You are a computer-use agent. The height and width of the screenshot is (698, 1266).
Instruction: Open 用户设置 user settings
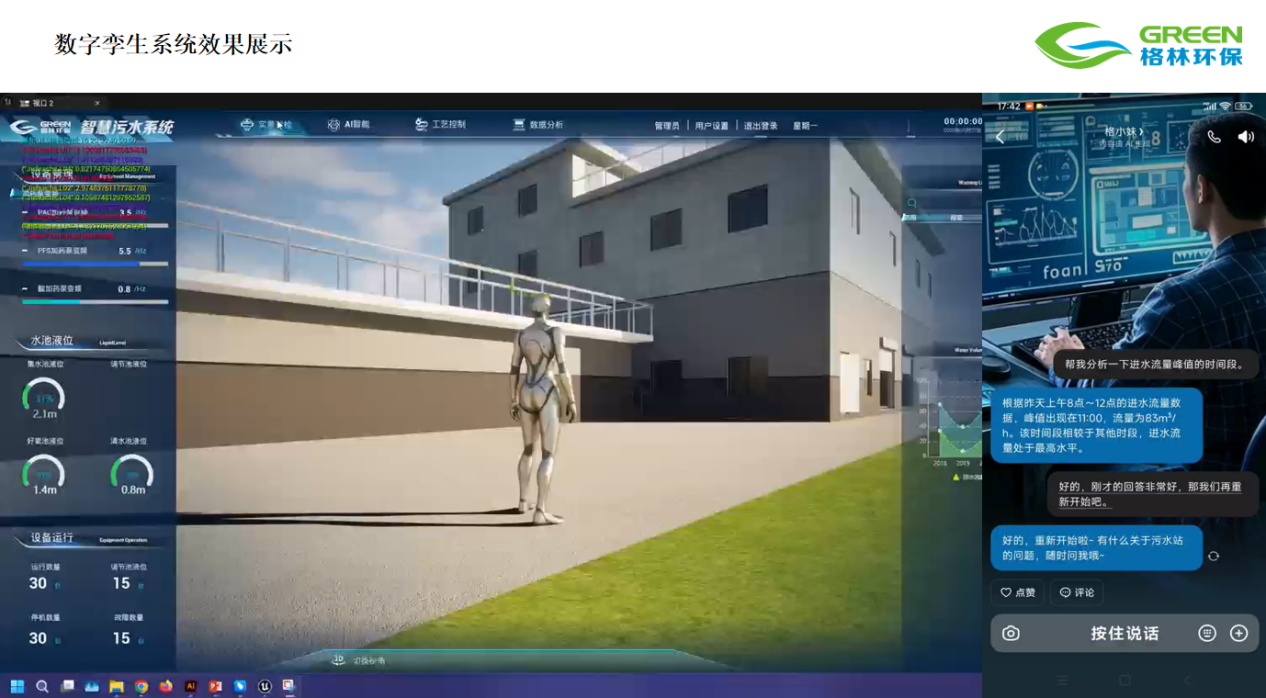click(711, 126)
